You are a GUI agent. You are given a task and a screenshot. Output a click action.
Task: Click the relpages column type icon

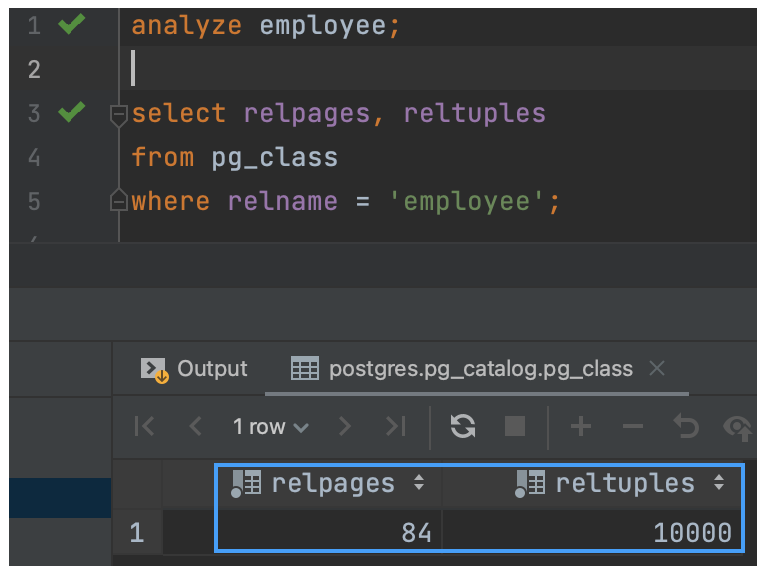point(246,484)
